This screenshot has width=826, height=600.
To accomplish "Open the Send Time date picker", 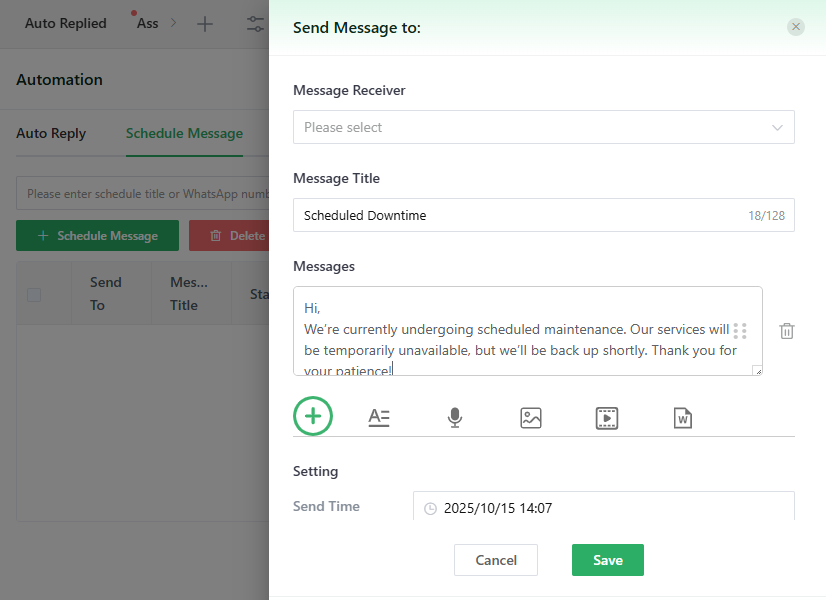I will [x=603, y=508].
